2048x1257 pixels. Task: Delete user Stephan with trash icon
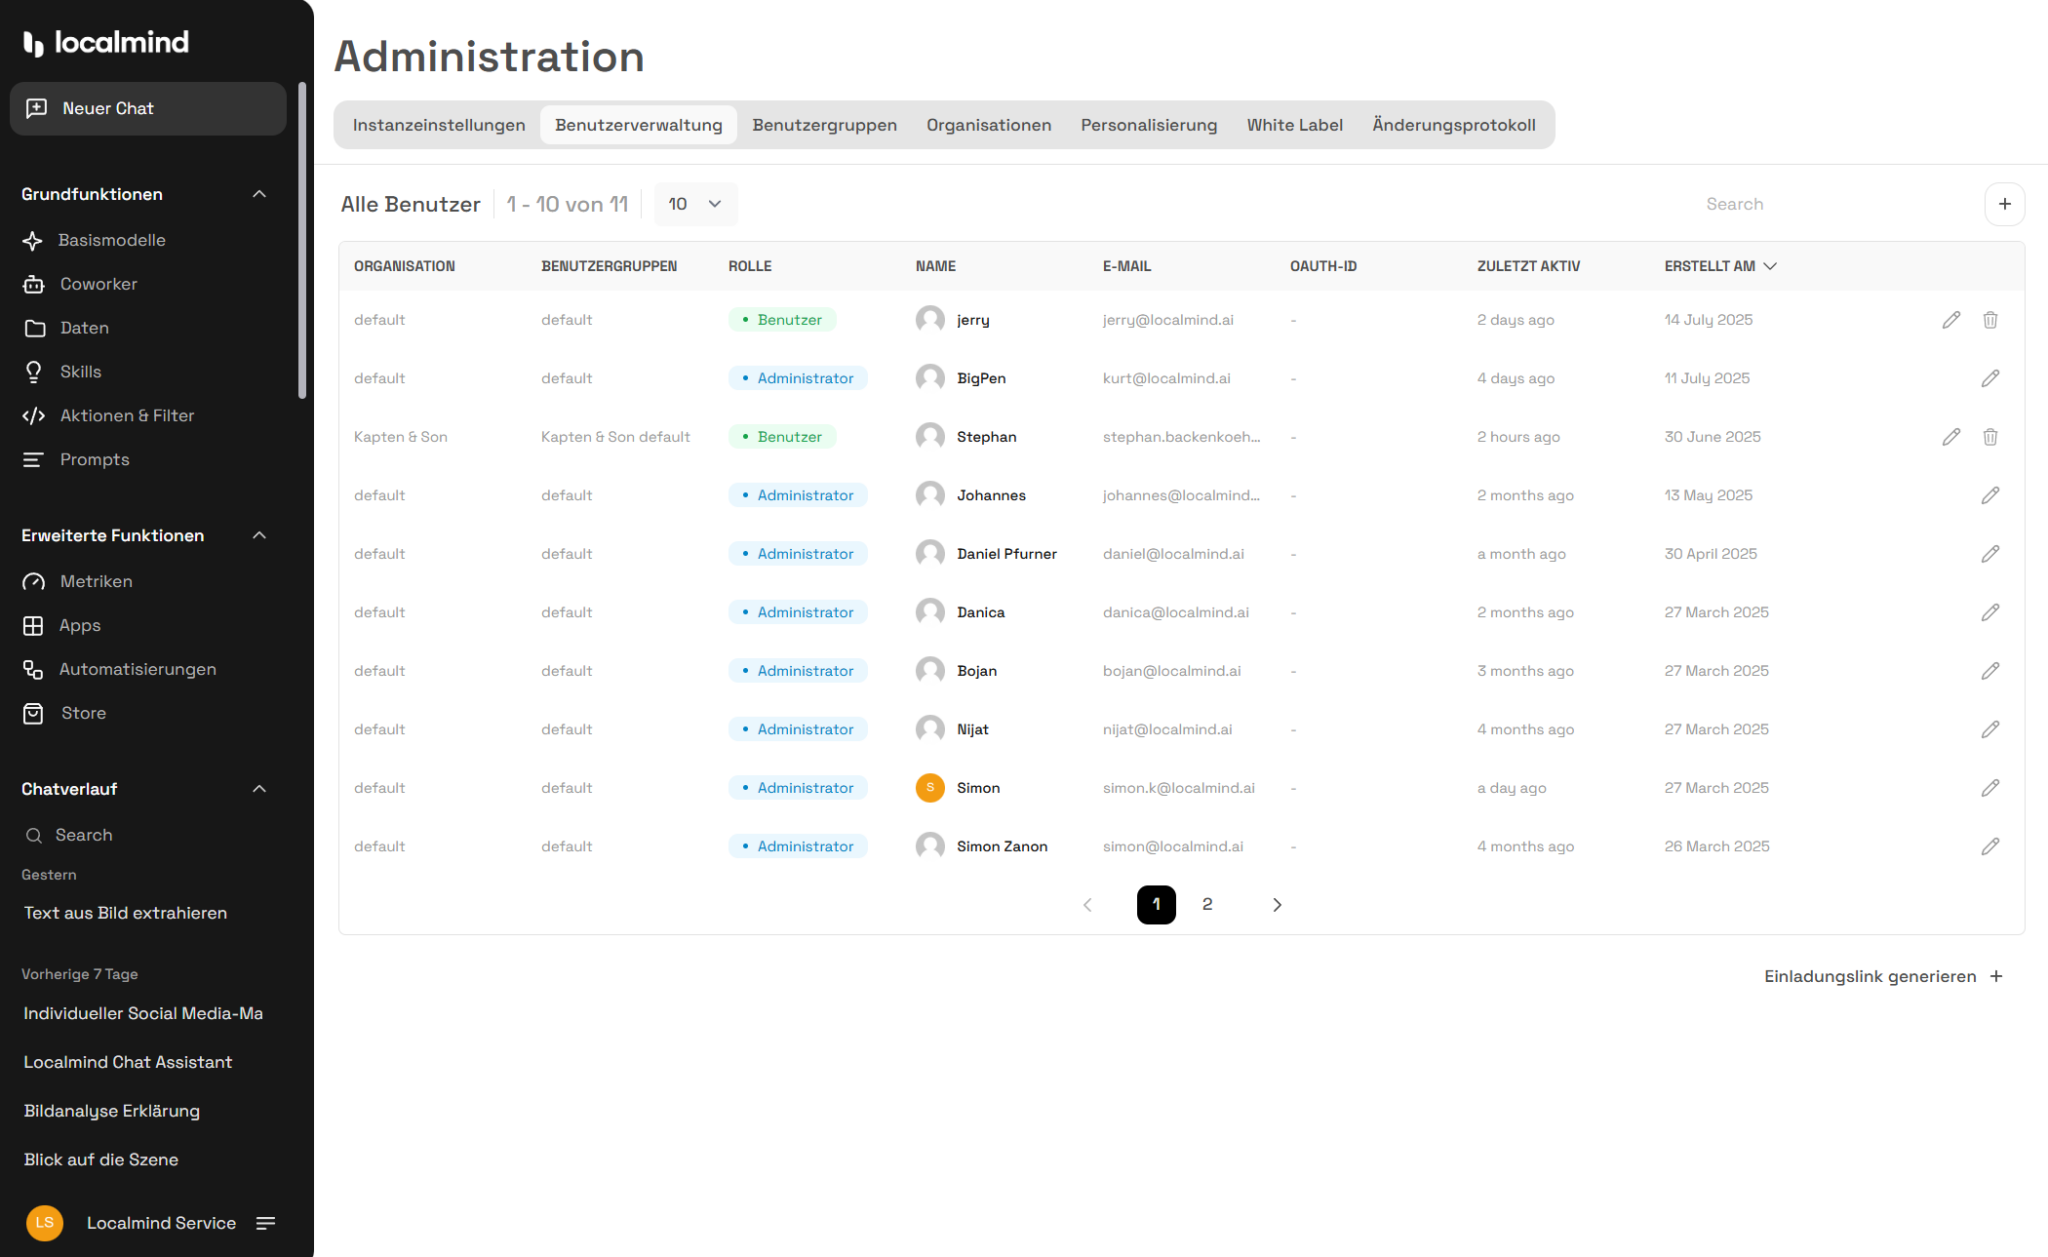pos(1990,437)
